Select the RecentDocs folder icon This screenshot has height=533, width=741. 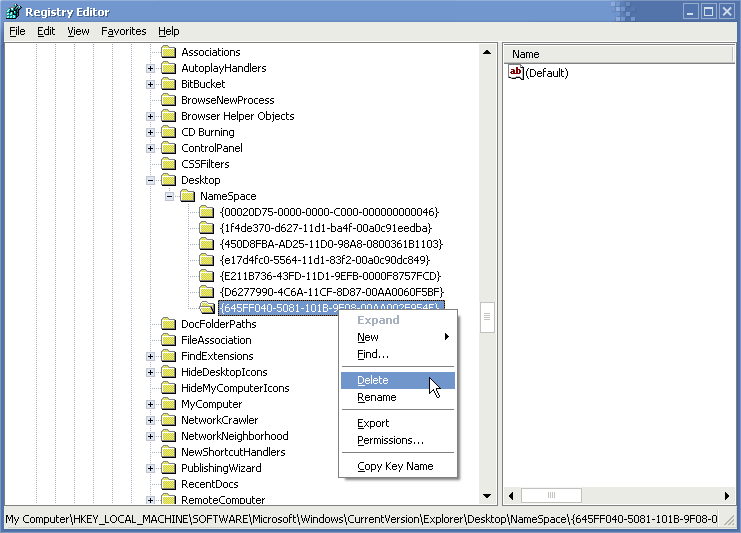pyautogui.click(x=168, y=484)
